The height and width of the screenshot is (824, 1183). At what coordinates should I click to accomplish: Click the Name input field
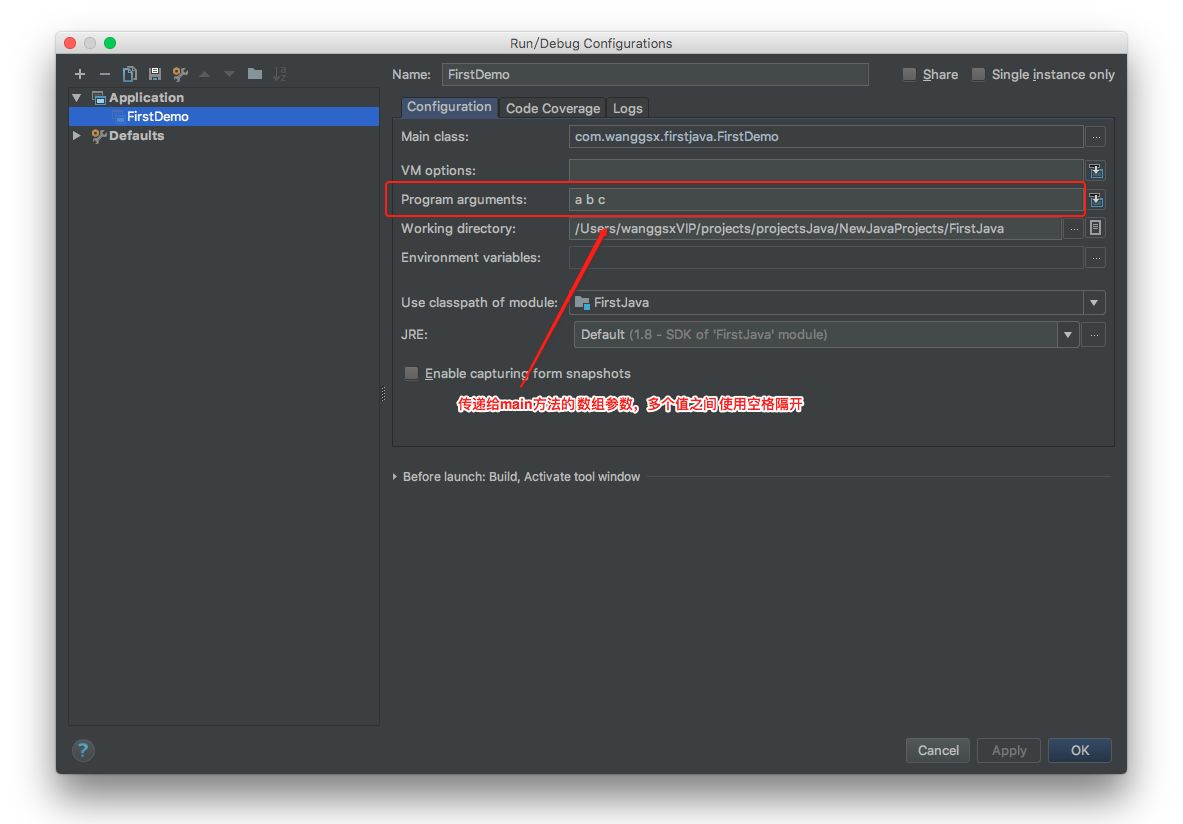click(x=655, y=75)
